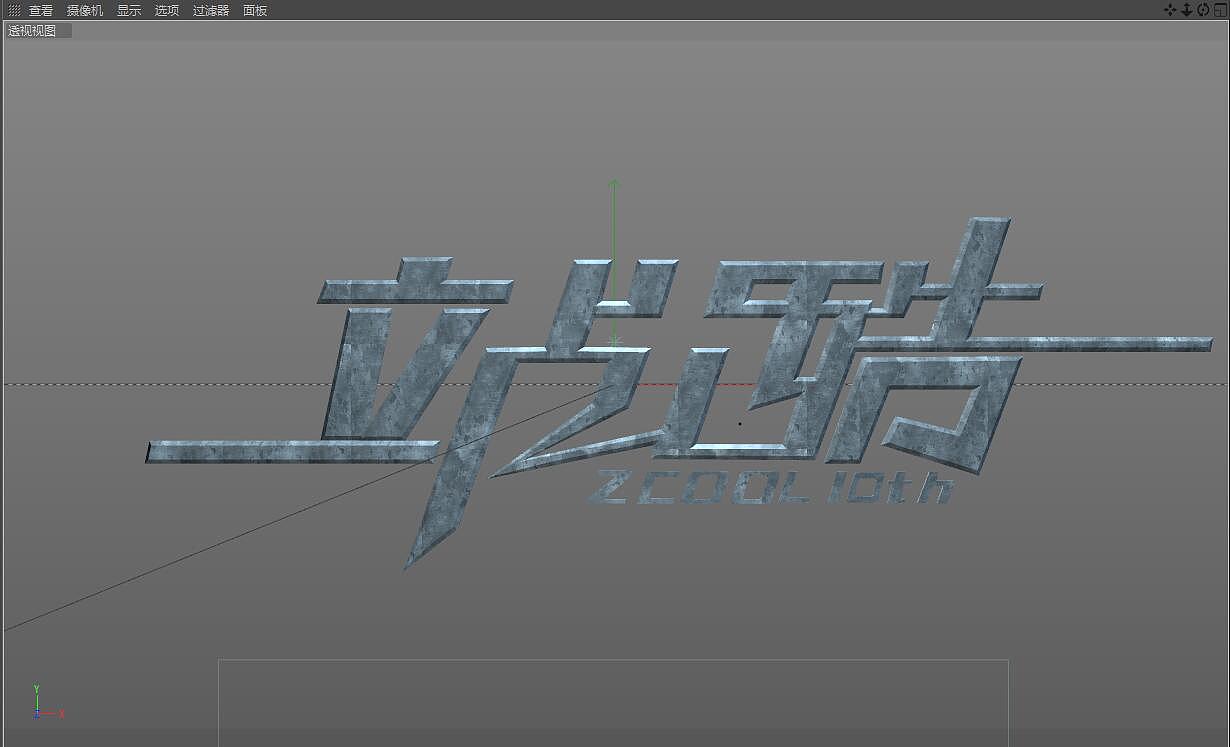Click the 透视视图 viewport label
Viewport: 1230px width, 747px height.
[x=32, y=30]
